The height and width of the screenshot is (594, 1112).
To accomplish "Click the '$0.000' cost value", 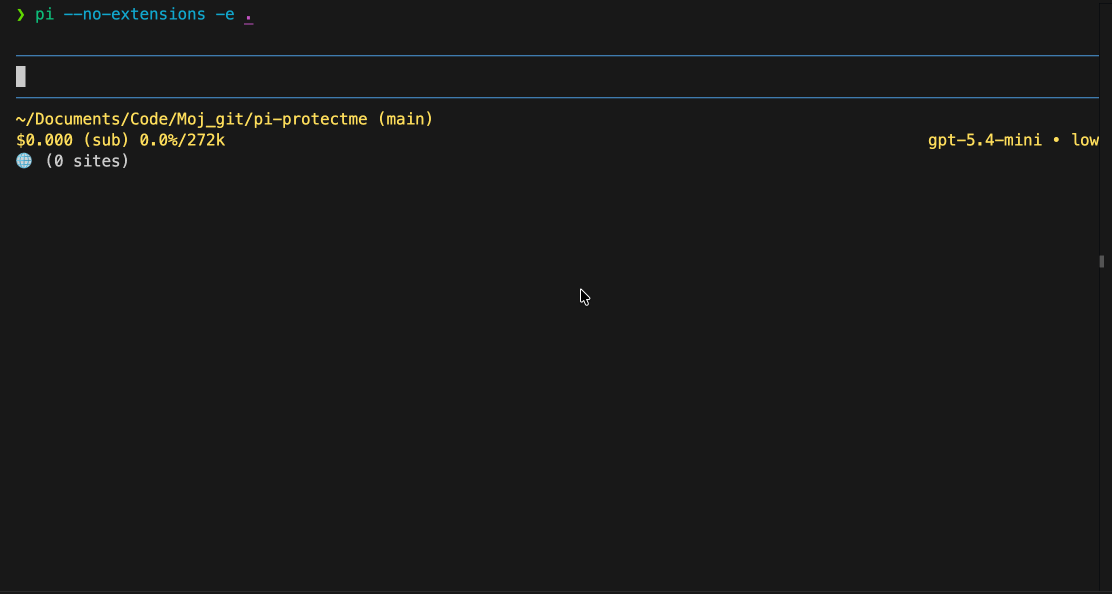I will point(44,140).
